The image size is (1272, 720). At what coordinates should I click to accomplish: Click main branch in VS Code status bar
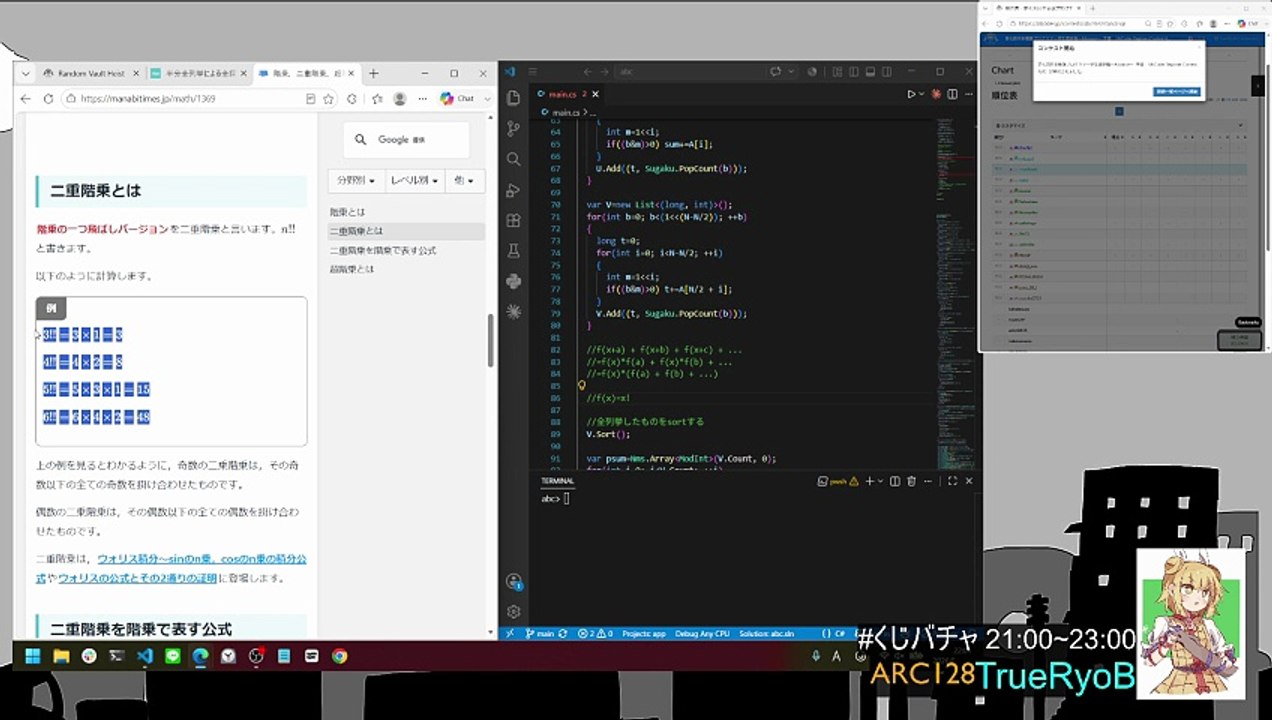540,633
